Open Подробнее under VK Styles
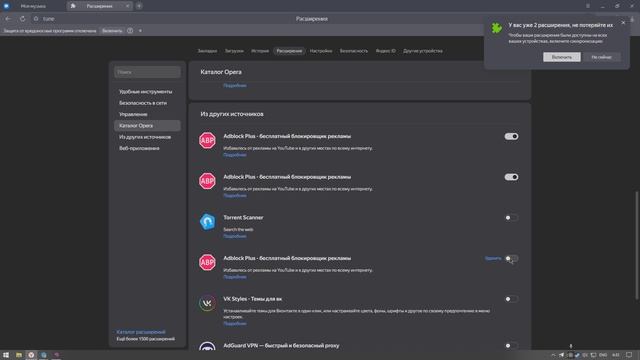 tap(235, 324)
